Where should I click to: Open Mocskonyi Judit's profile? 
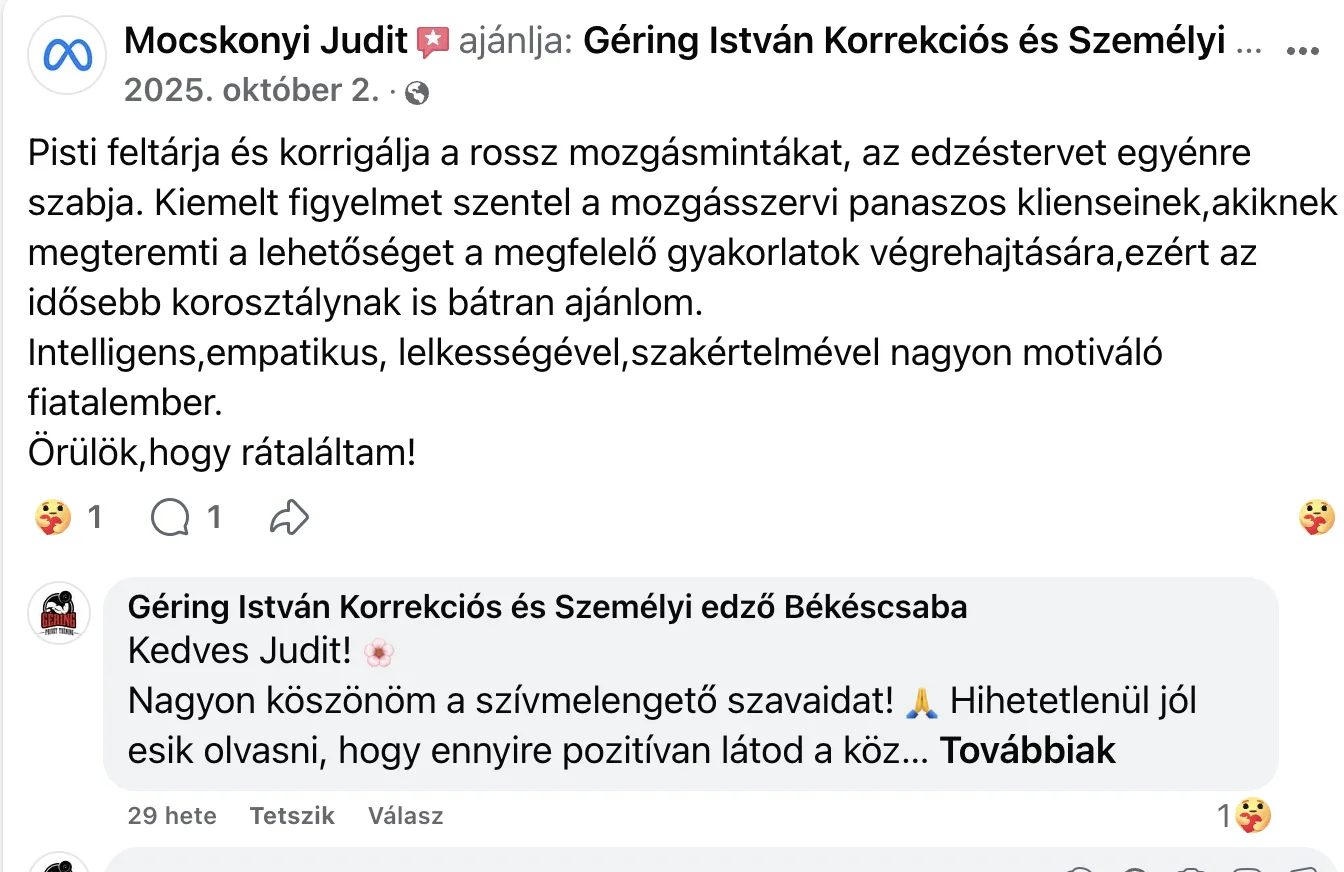click(267, 42)
